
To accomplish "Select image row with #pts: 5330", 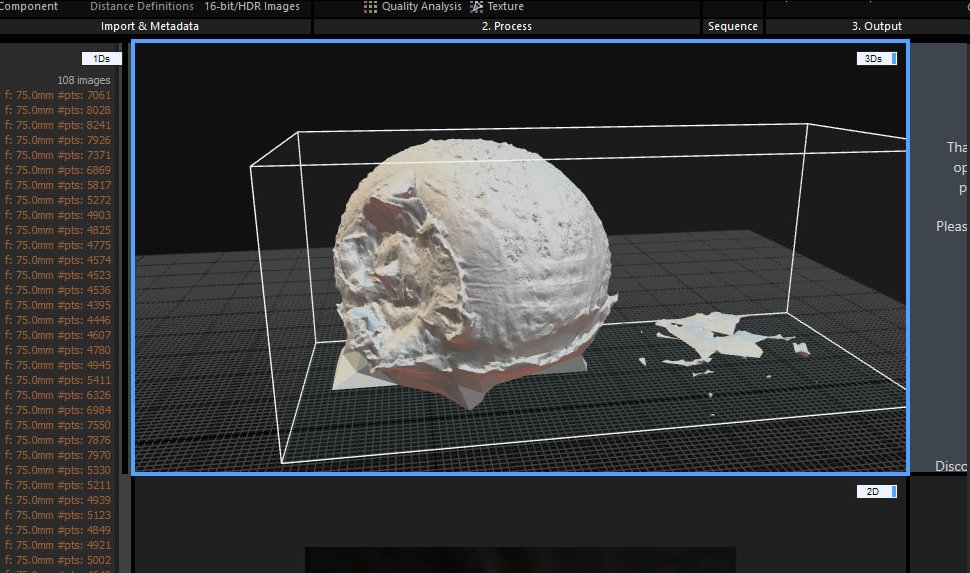I will [x=58, y=470].
